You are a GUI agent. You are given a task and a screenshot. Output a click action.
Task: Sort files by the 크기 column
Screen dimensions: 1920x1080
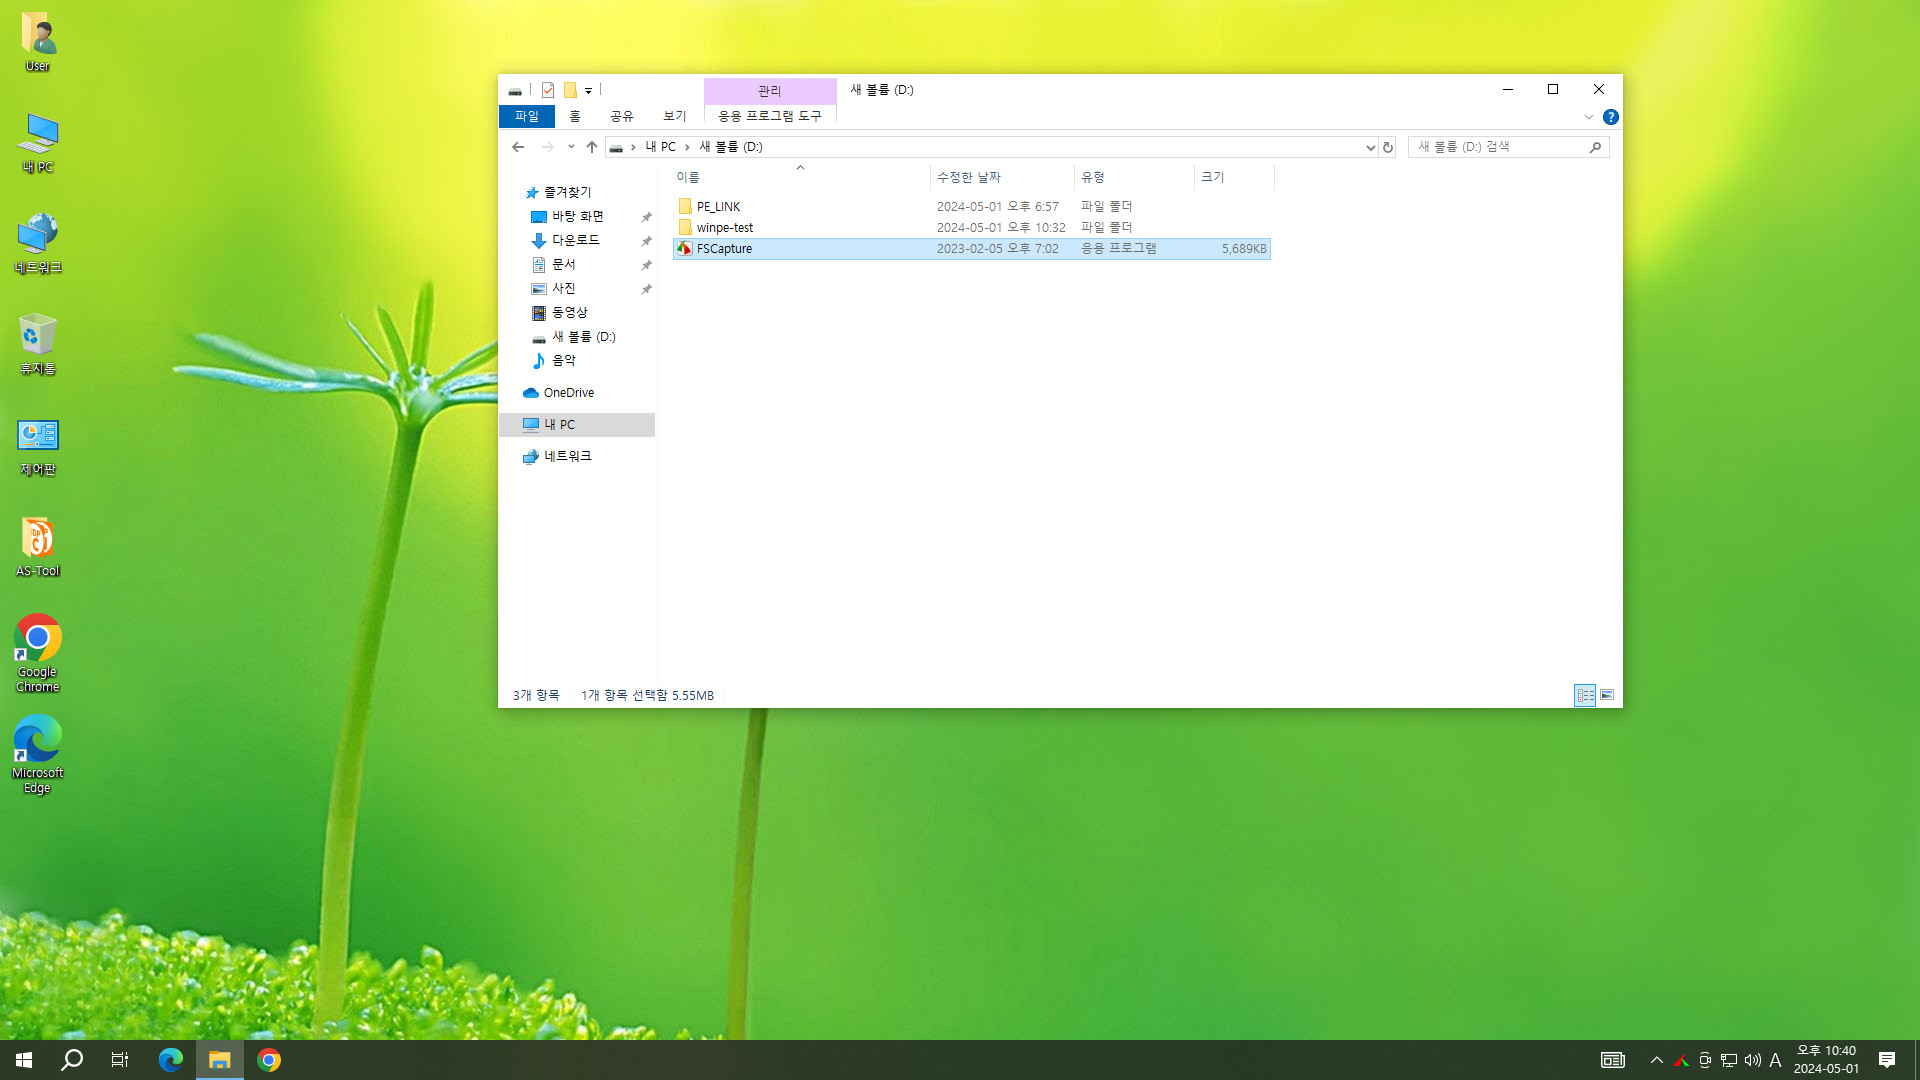pos(1234,177)
